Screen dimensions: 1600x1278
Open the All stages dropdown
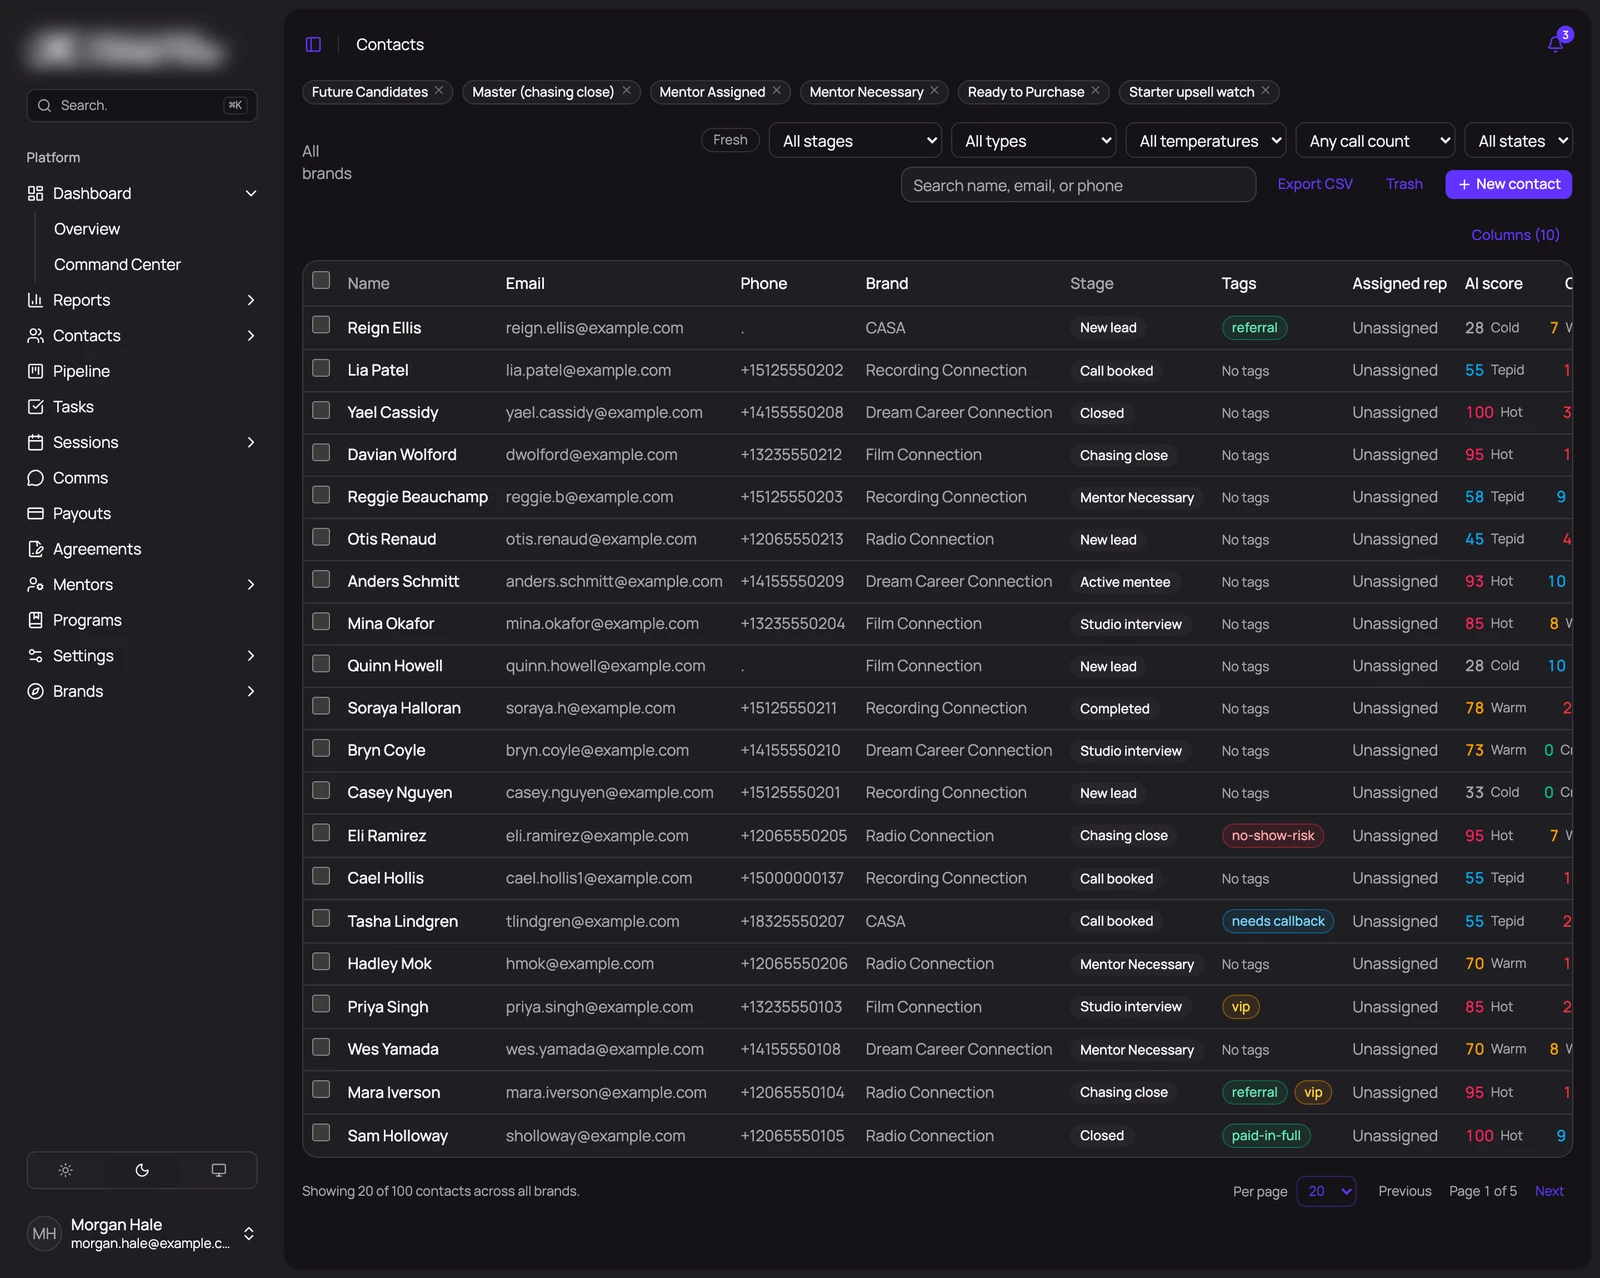(x=856, y=141)
